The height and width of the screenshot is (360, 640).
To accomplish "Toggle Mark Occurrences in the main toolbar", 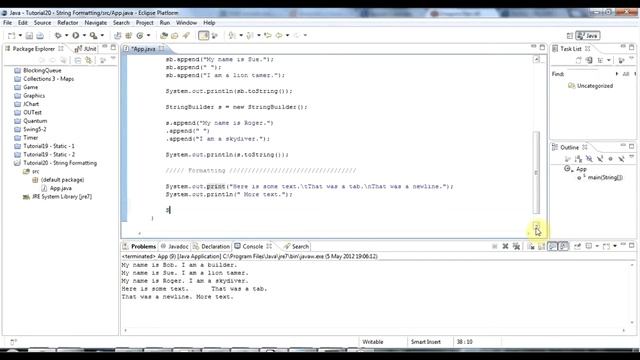I will pyautogui.click(x=203, y=36).
